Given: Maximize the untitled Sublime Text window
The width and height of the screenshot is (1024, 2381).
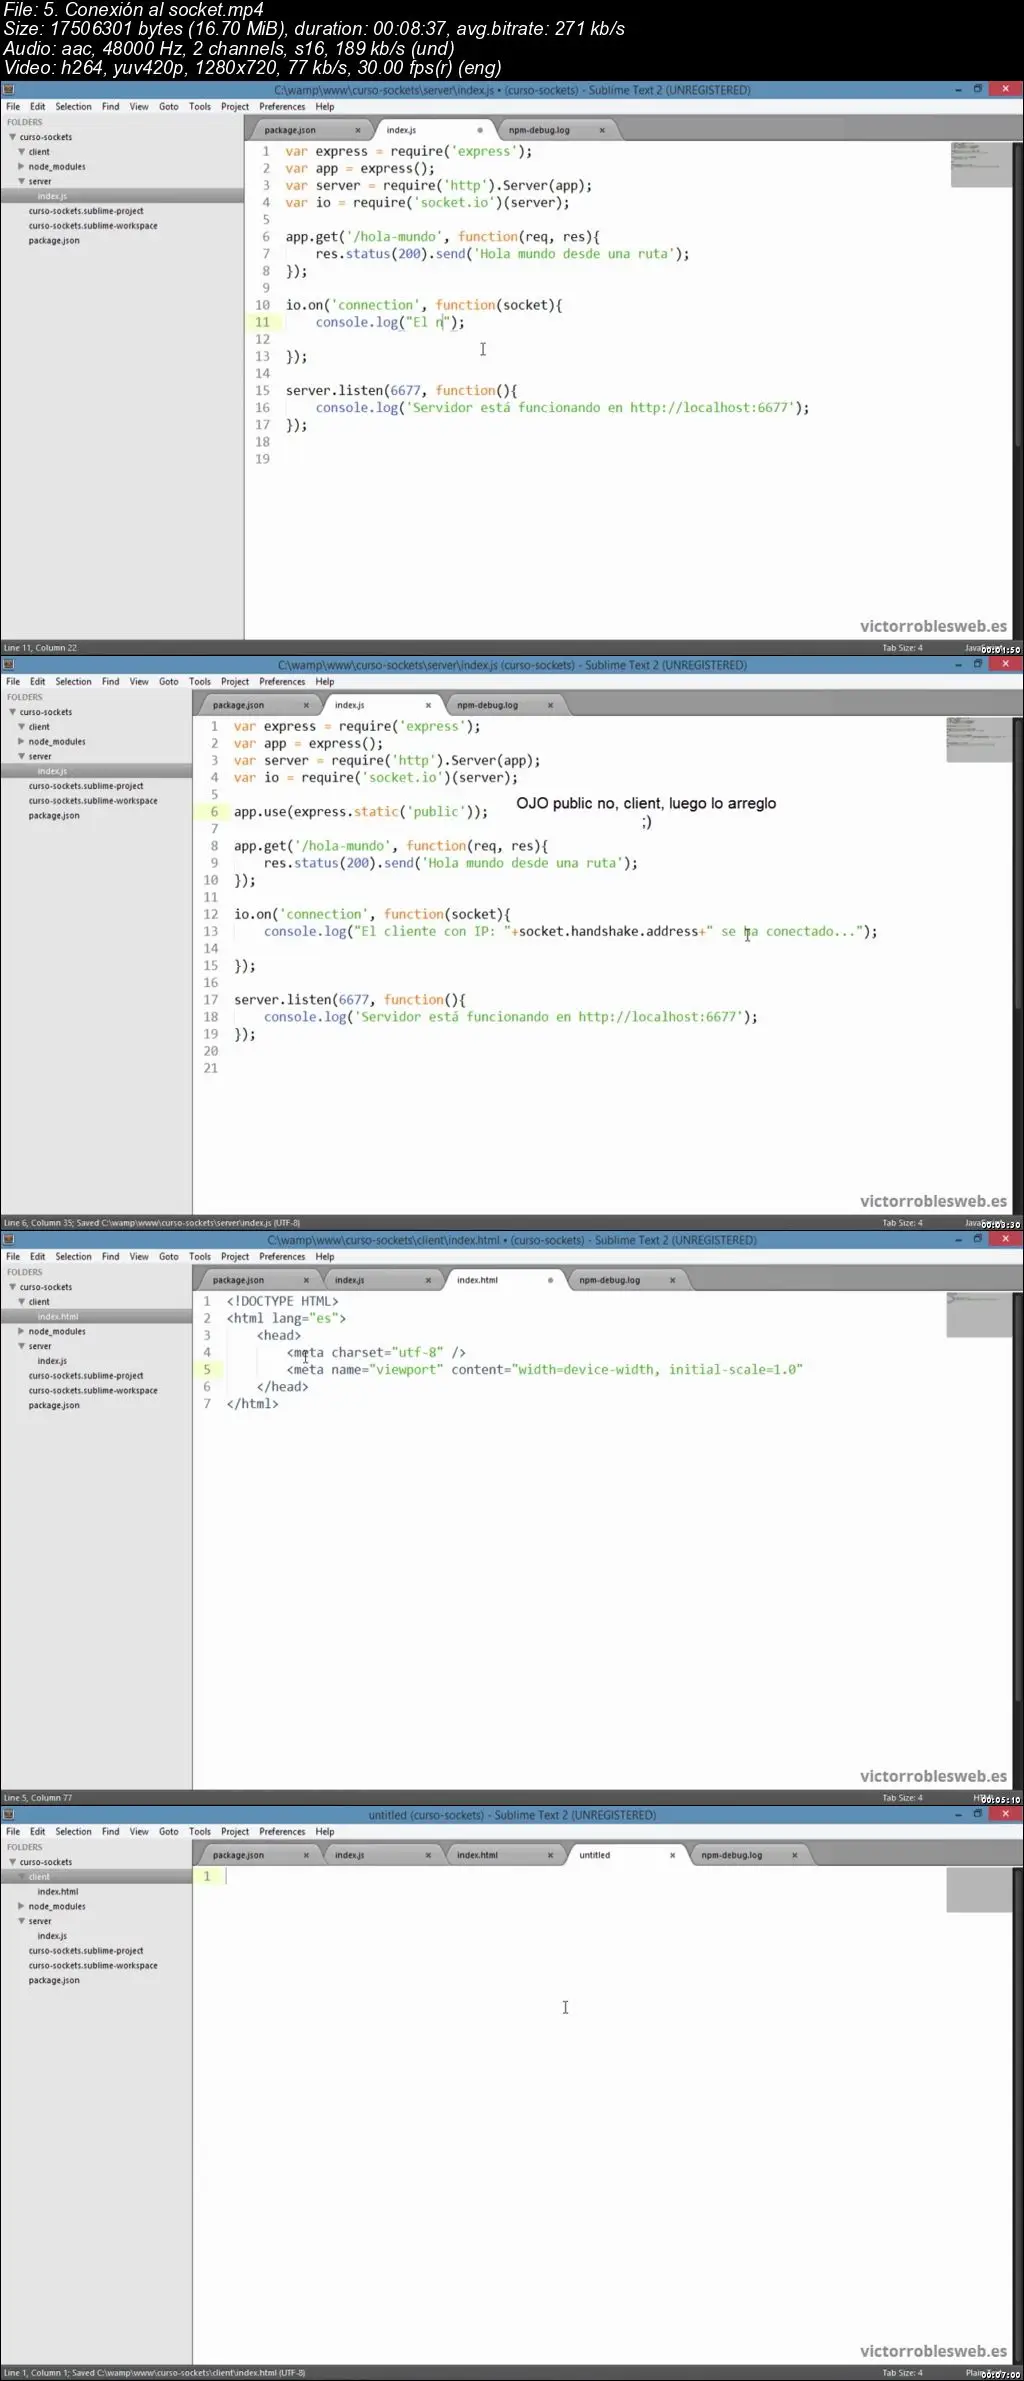Looking at the screenshot, I should tap(977, 1814).
